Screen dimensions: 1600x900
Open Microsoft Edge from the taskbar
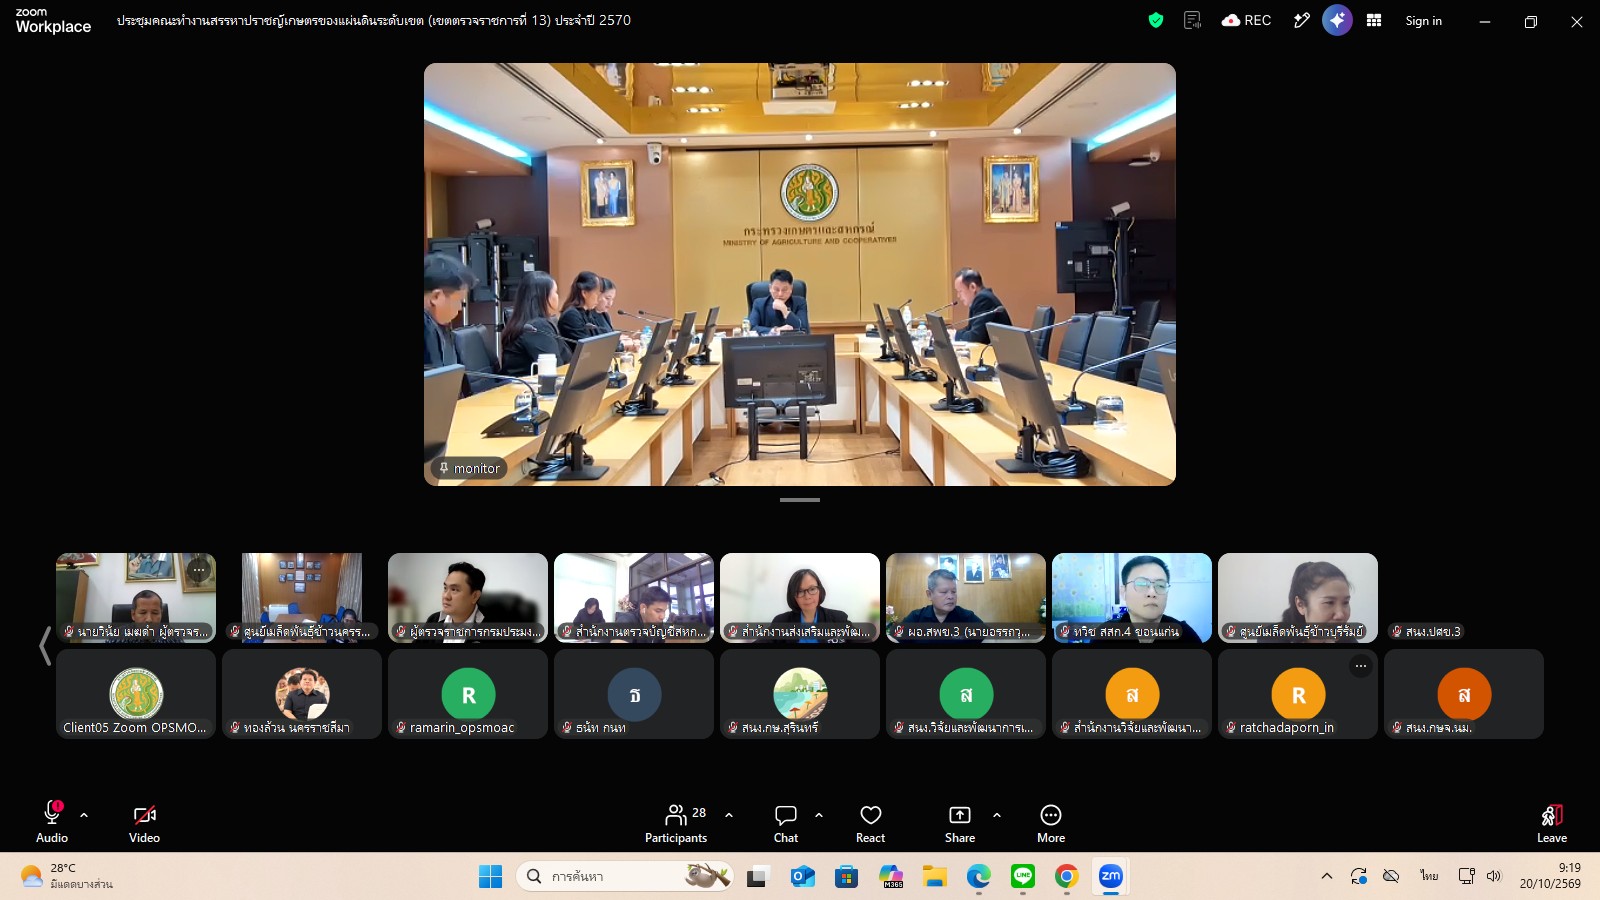[979, 877]
